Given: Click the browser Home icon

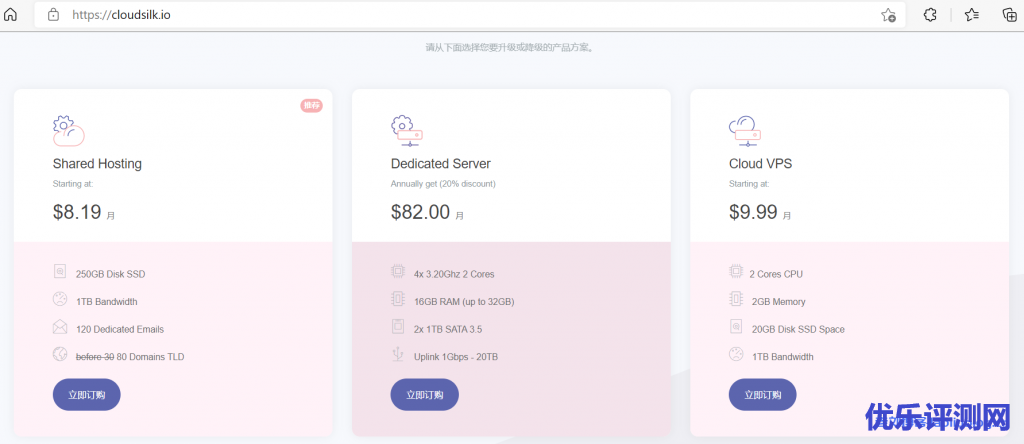Looking at the screenshot, I should coord(11,15).
